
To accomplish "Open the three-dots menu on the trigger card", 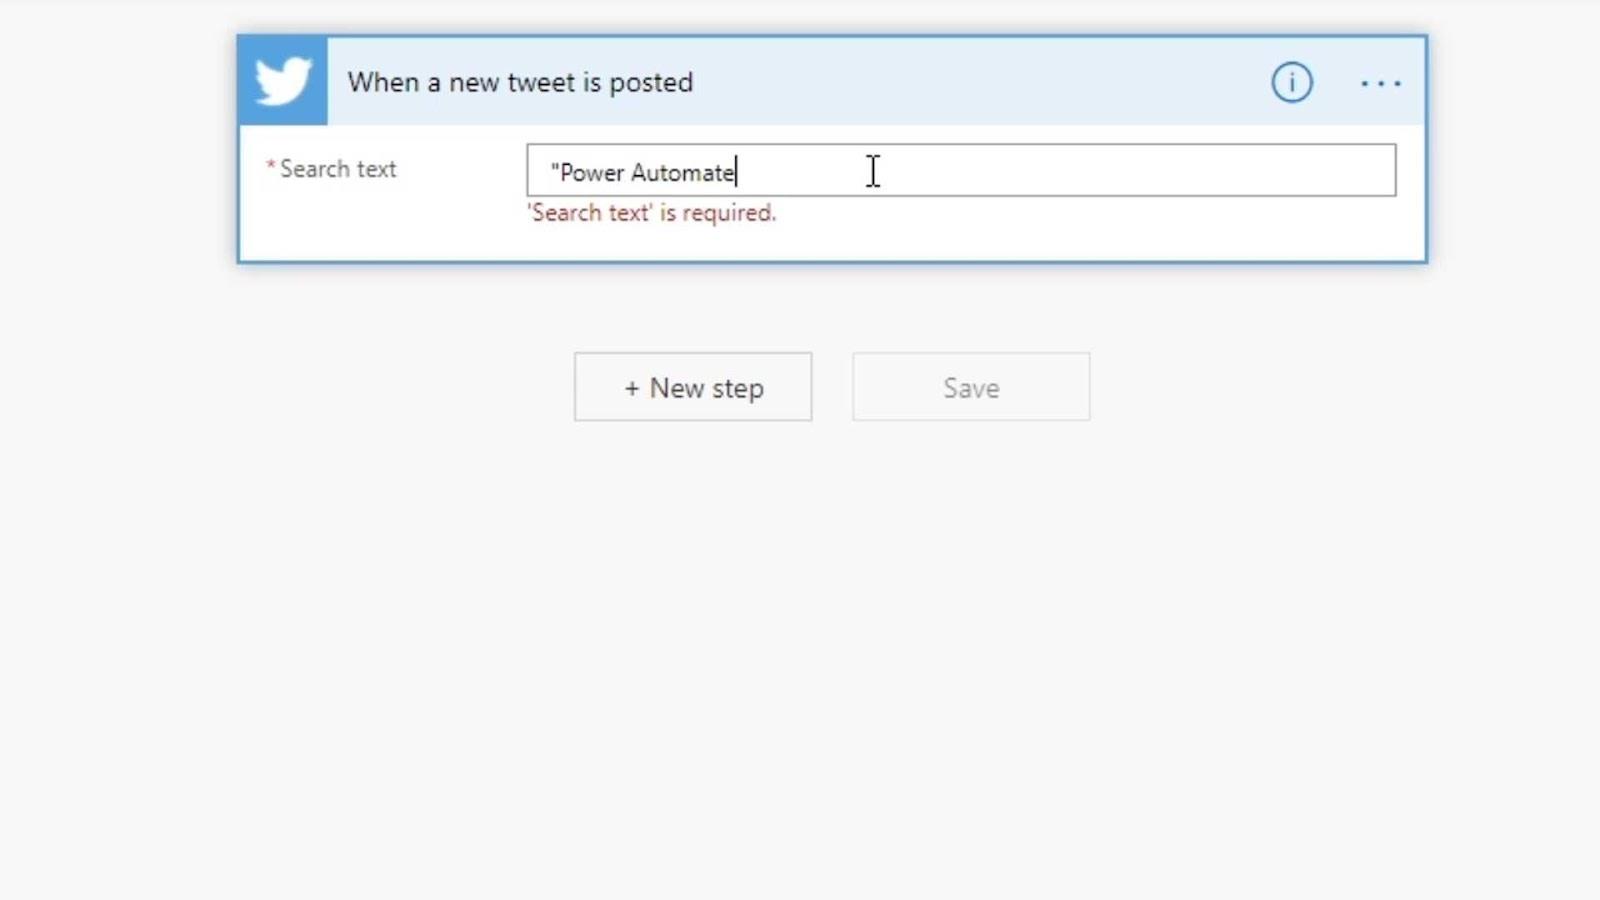I will 1380,84.
